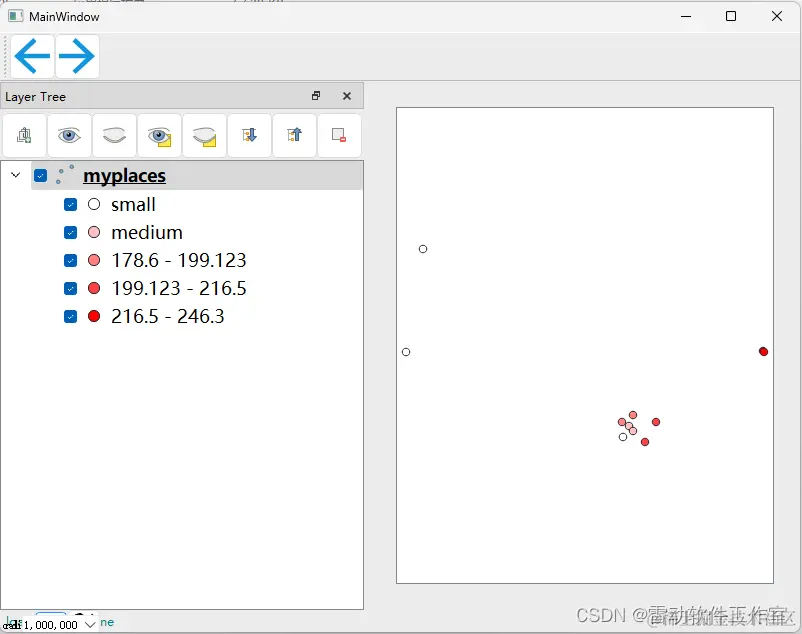Click the blue back arrow toolbar button
This screenshot has height=634, width=802.
click(32, 56)
